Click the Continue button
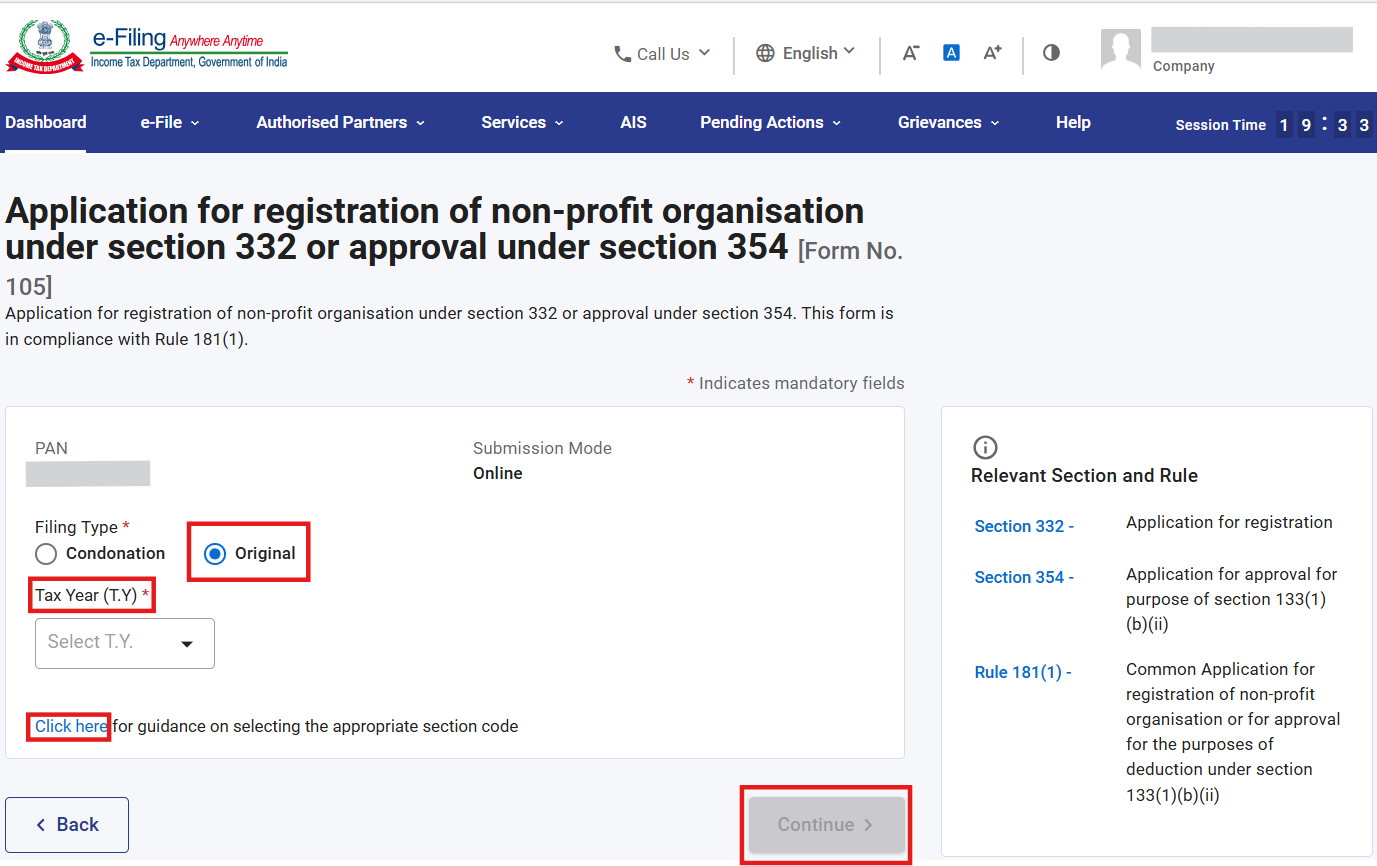The image size is (1377, 866). point(826,825)
